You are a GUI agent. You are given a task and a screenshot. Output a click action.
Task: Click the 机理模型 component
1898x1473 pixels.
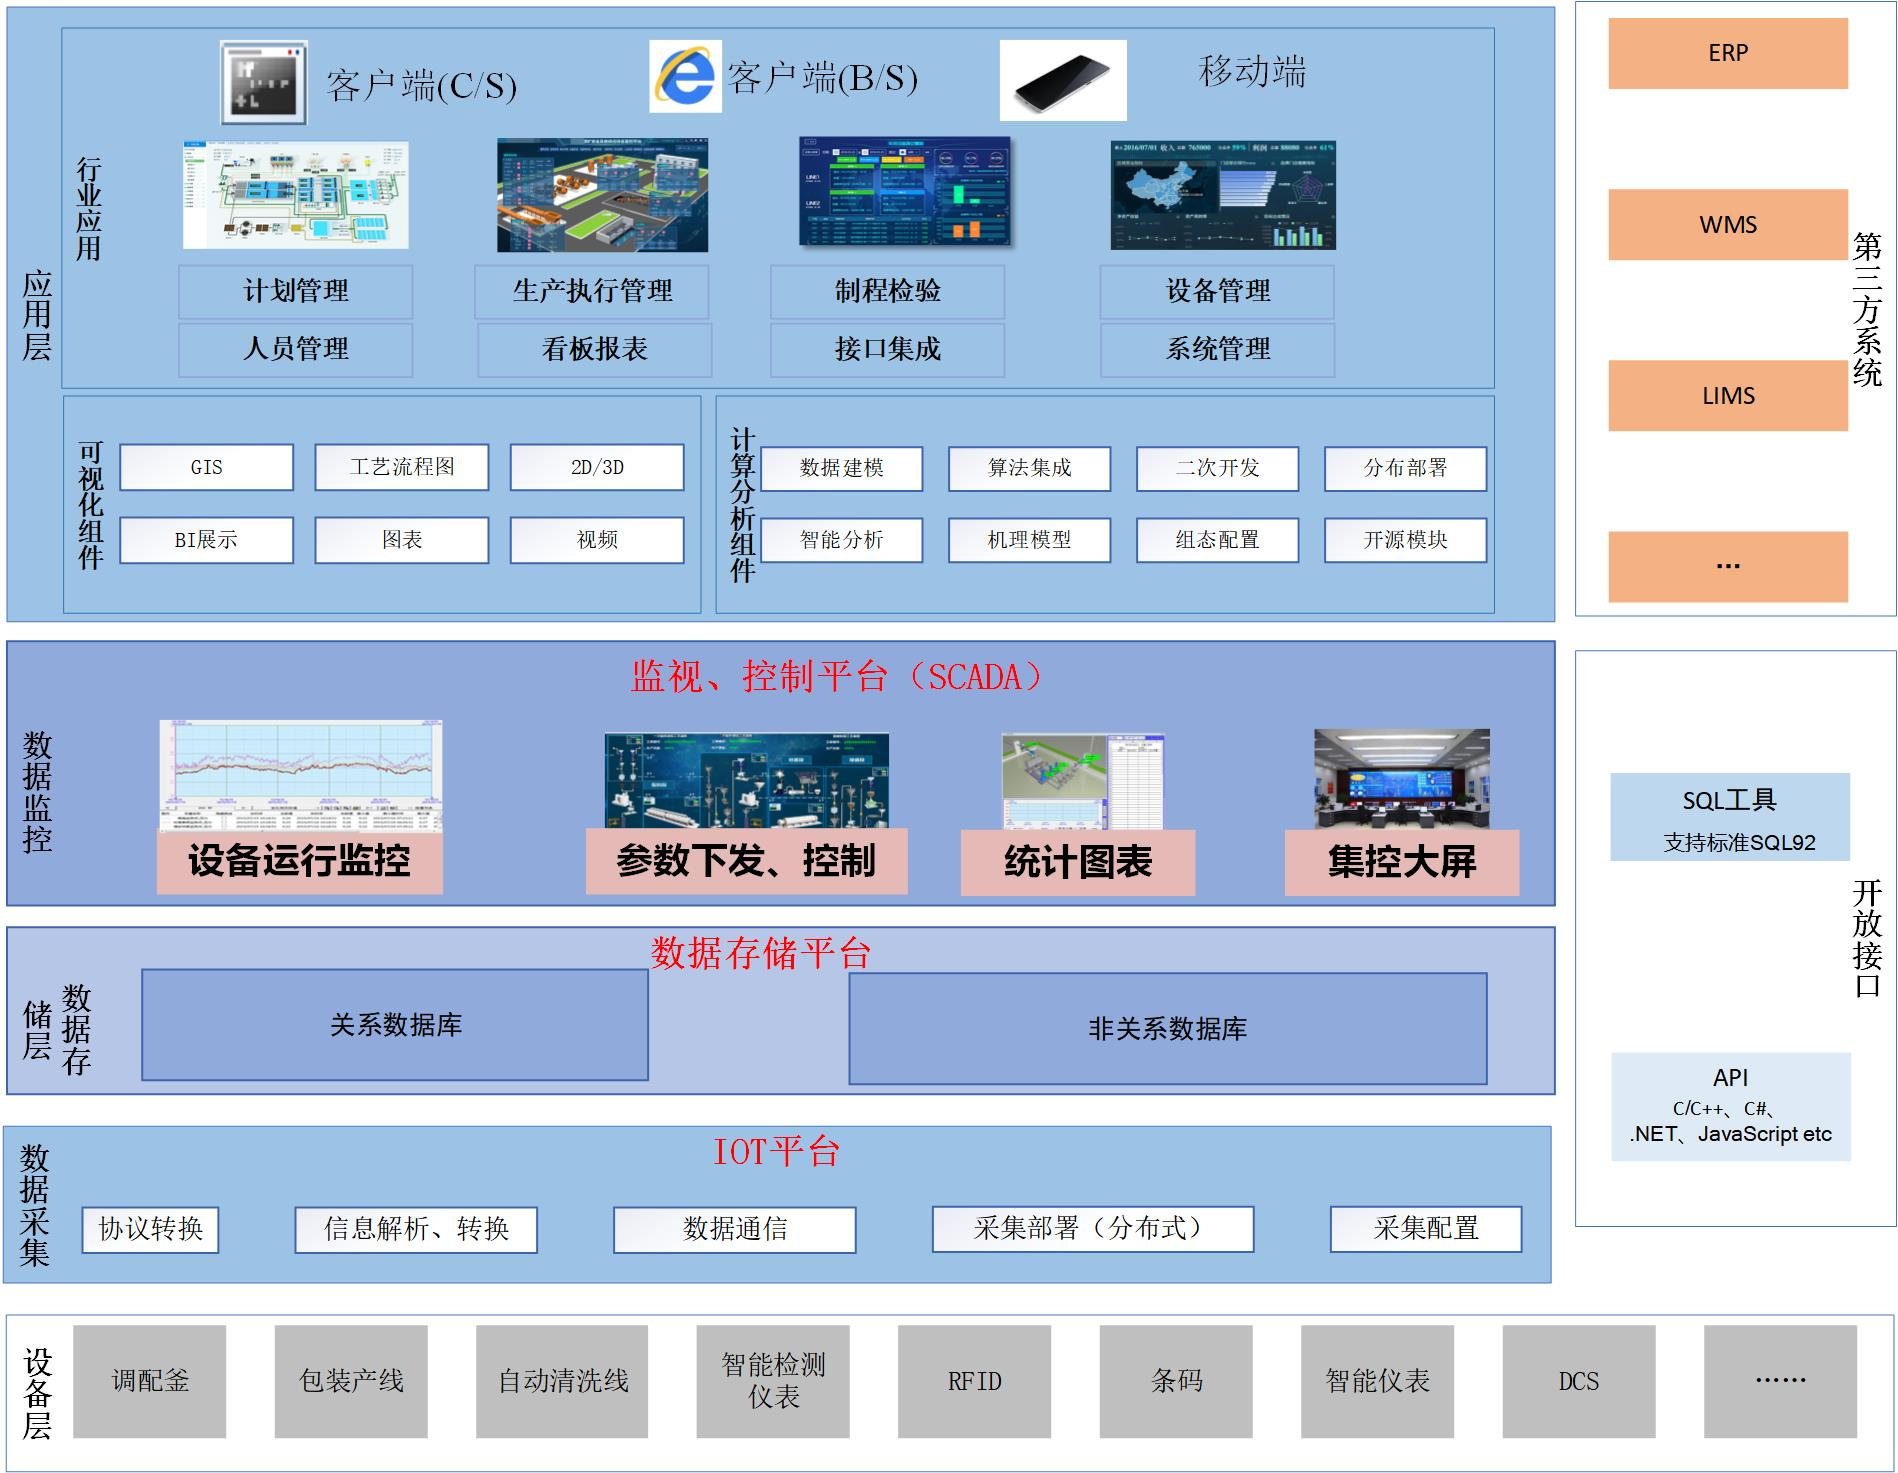point(1030,540)
